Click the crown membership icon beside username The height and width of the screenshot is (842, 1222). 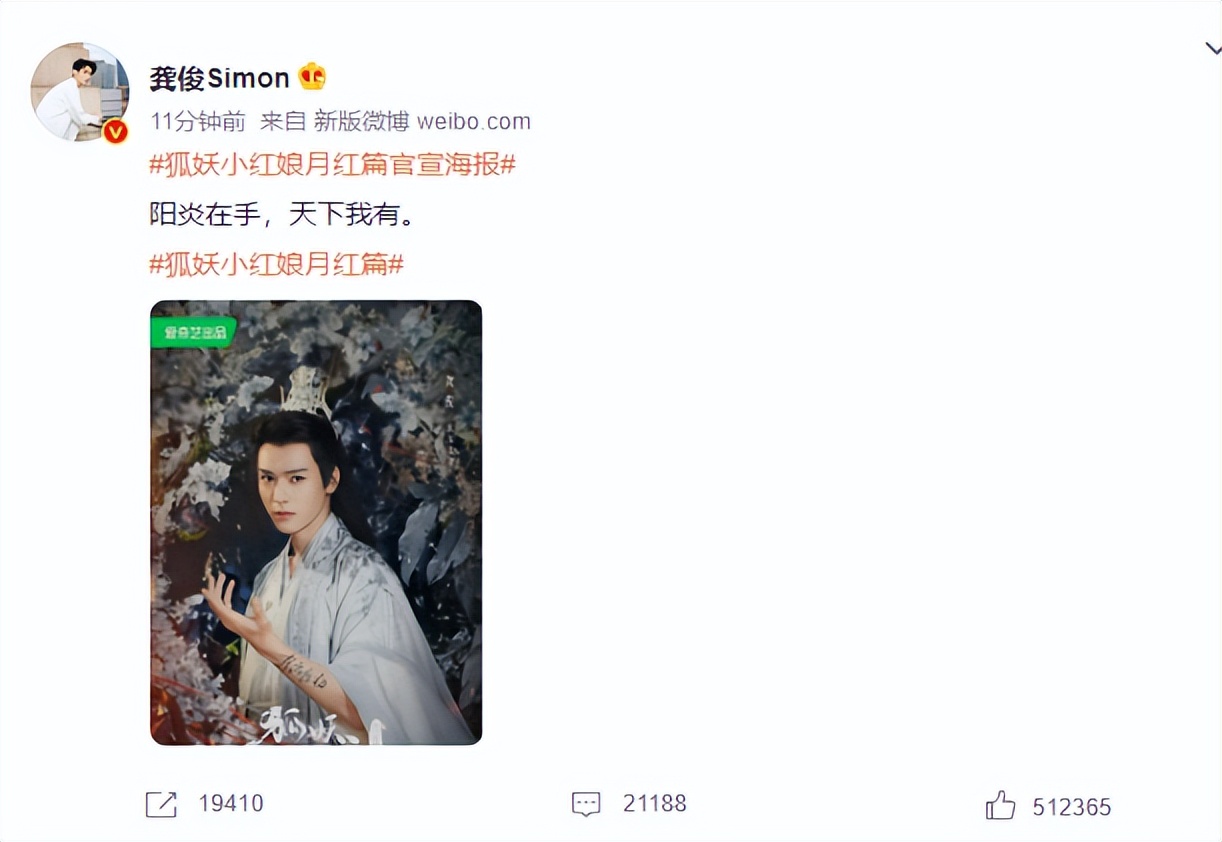(x=313, y=77)
